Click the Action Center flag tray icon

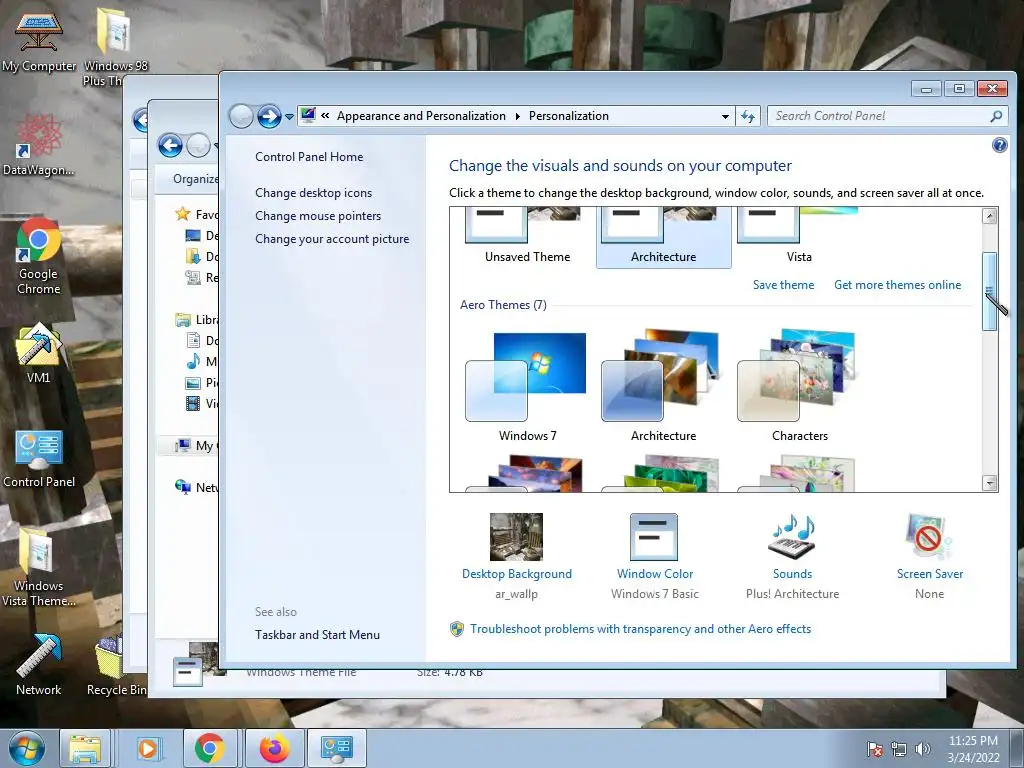875,749
